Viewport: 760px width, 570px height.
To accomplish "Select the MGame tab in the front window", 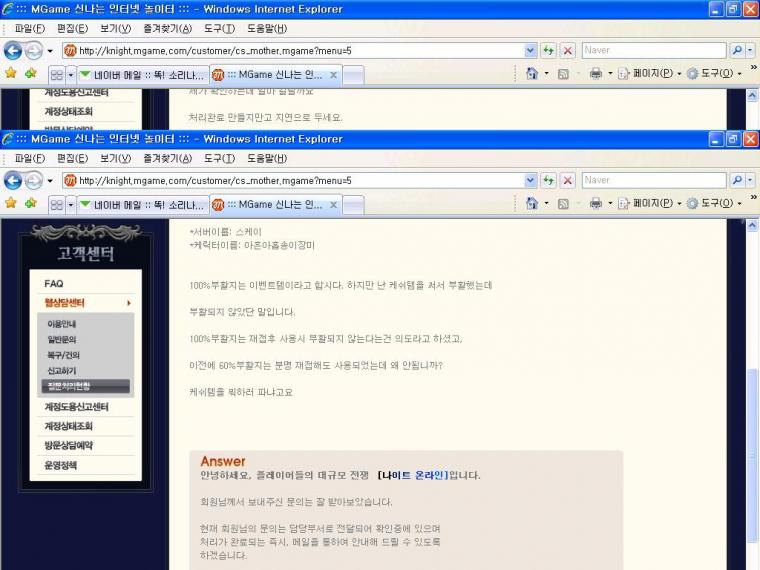I will click(276, 205).
